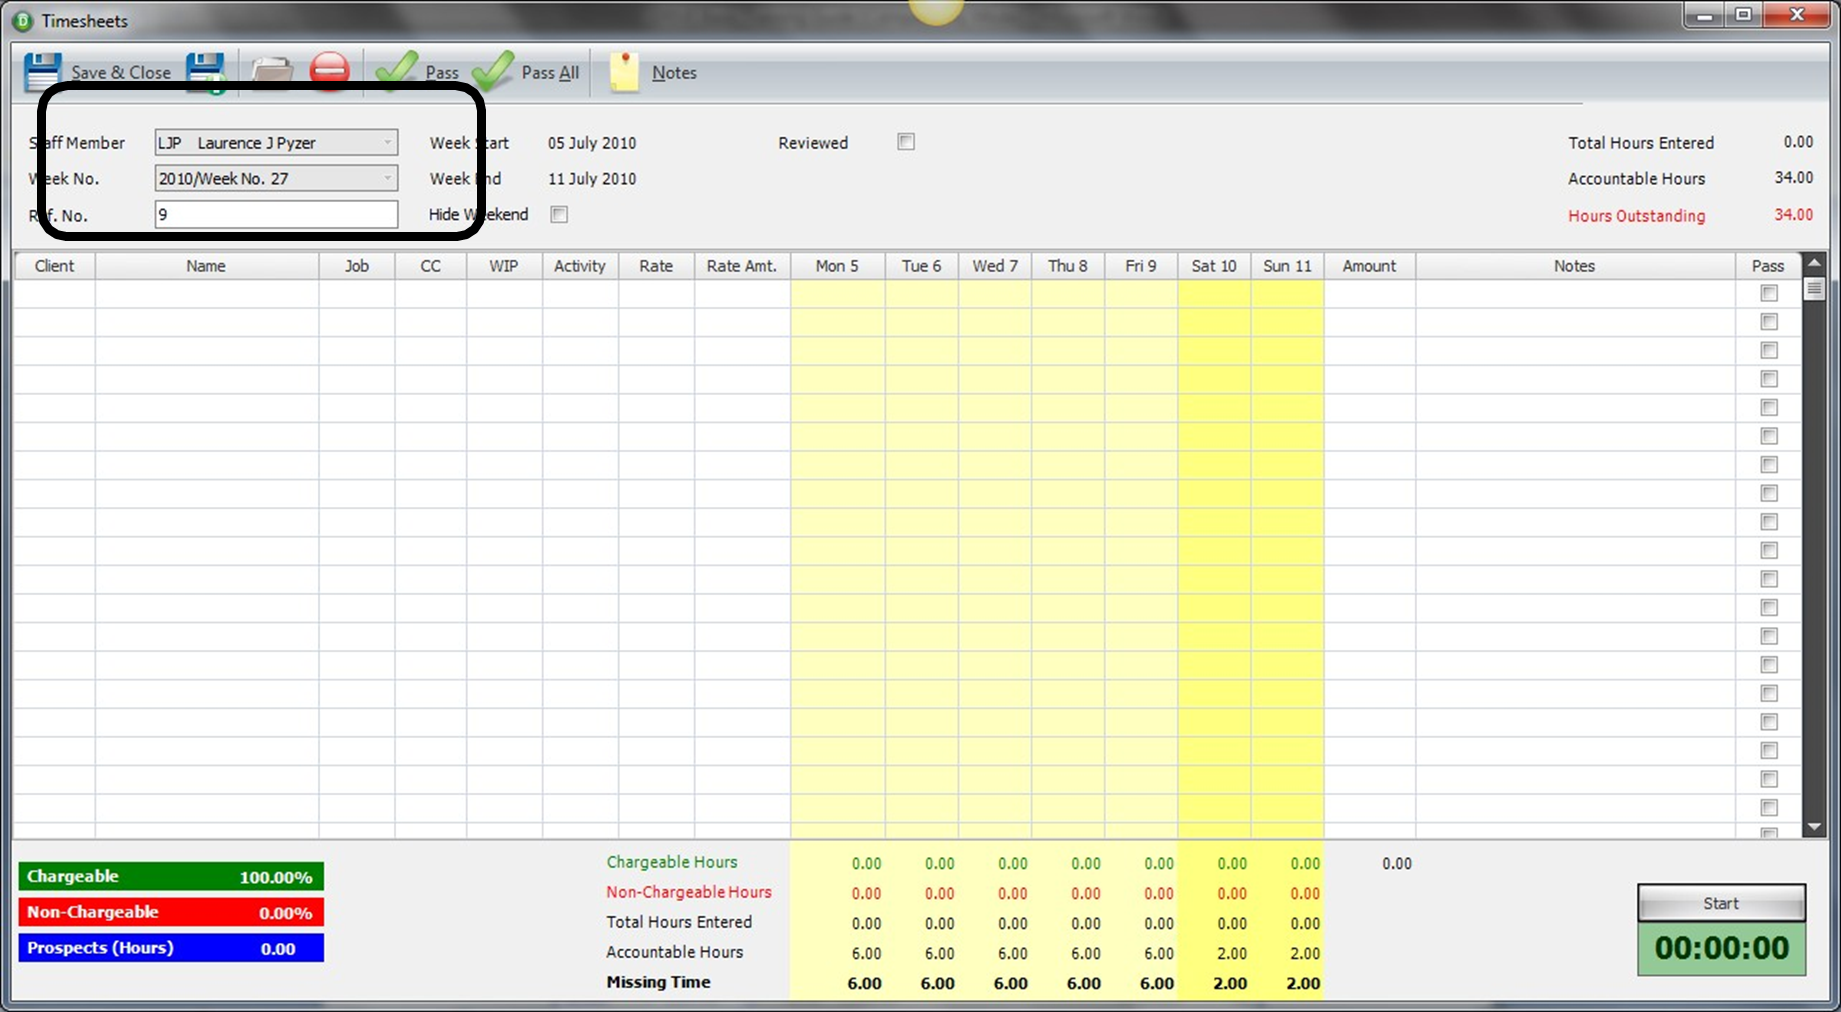Select the Client column header
Viewport: 1841px width, 1012px height.
pos(54,266)
